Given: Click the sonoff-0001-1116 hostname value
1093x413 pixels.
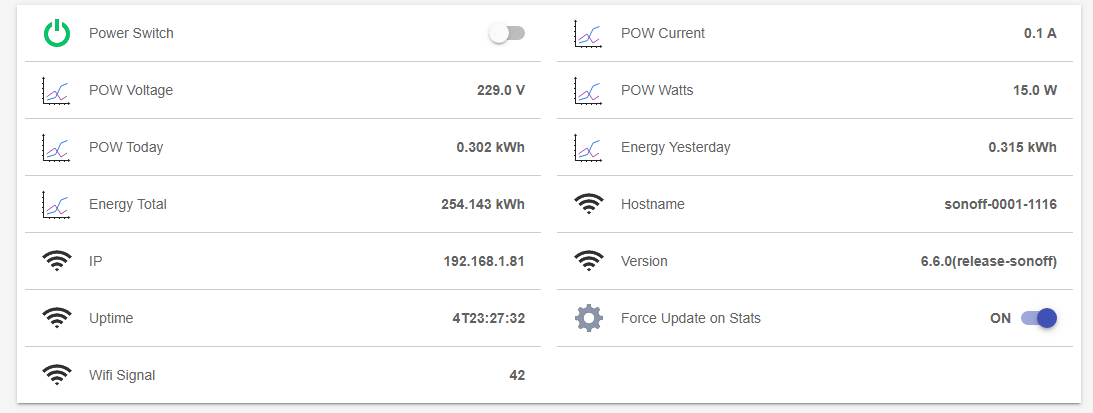Looking at the screenshot, I should point(1000,204).
